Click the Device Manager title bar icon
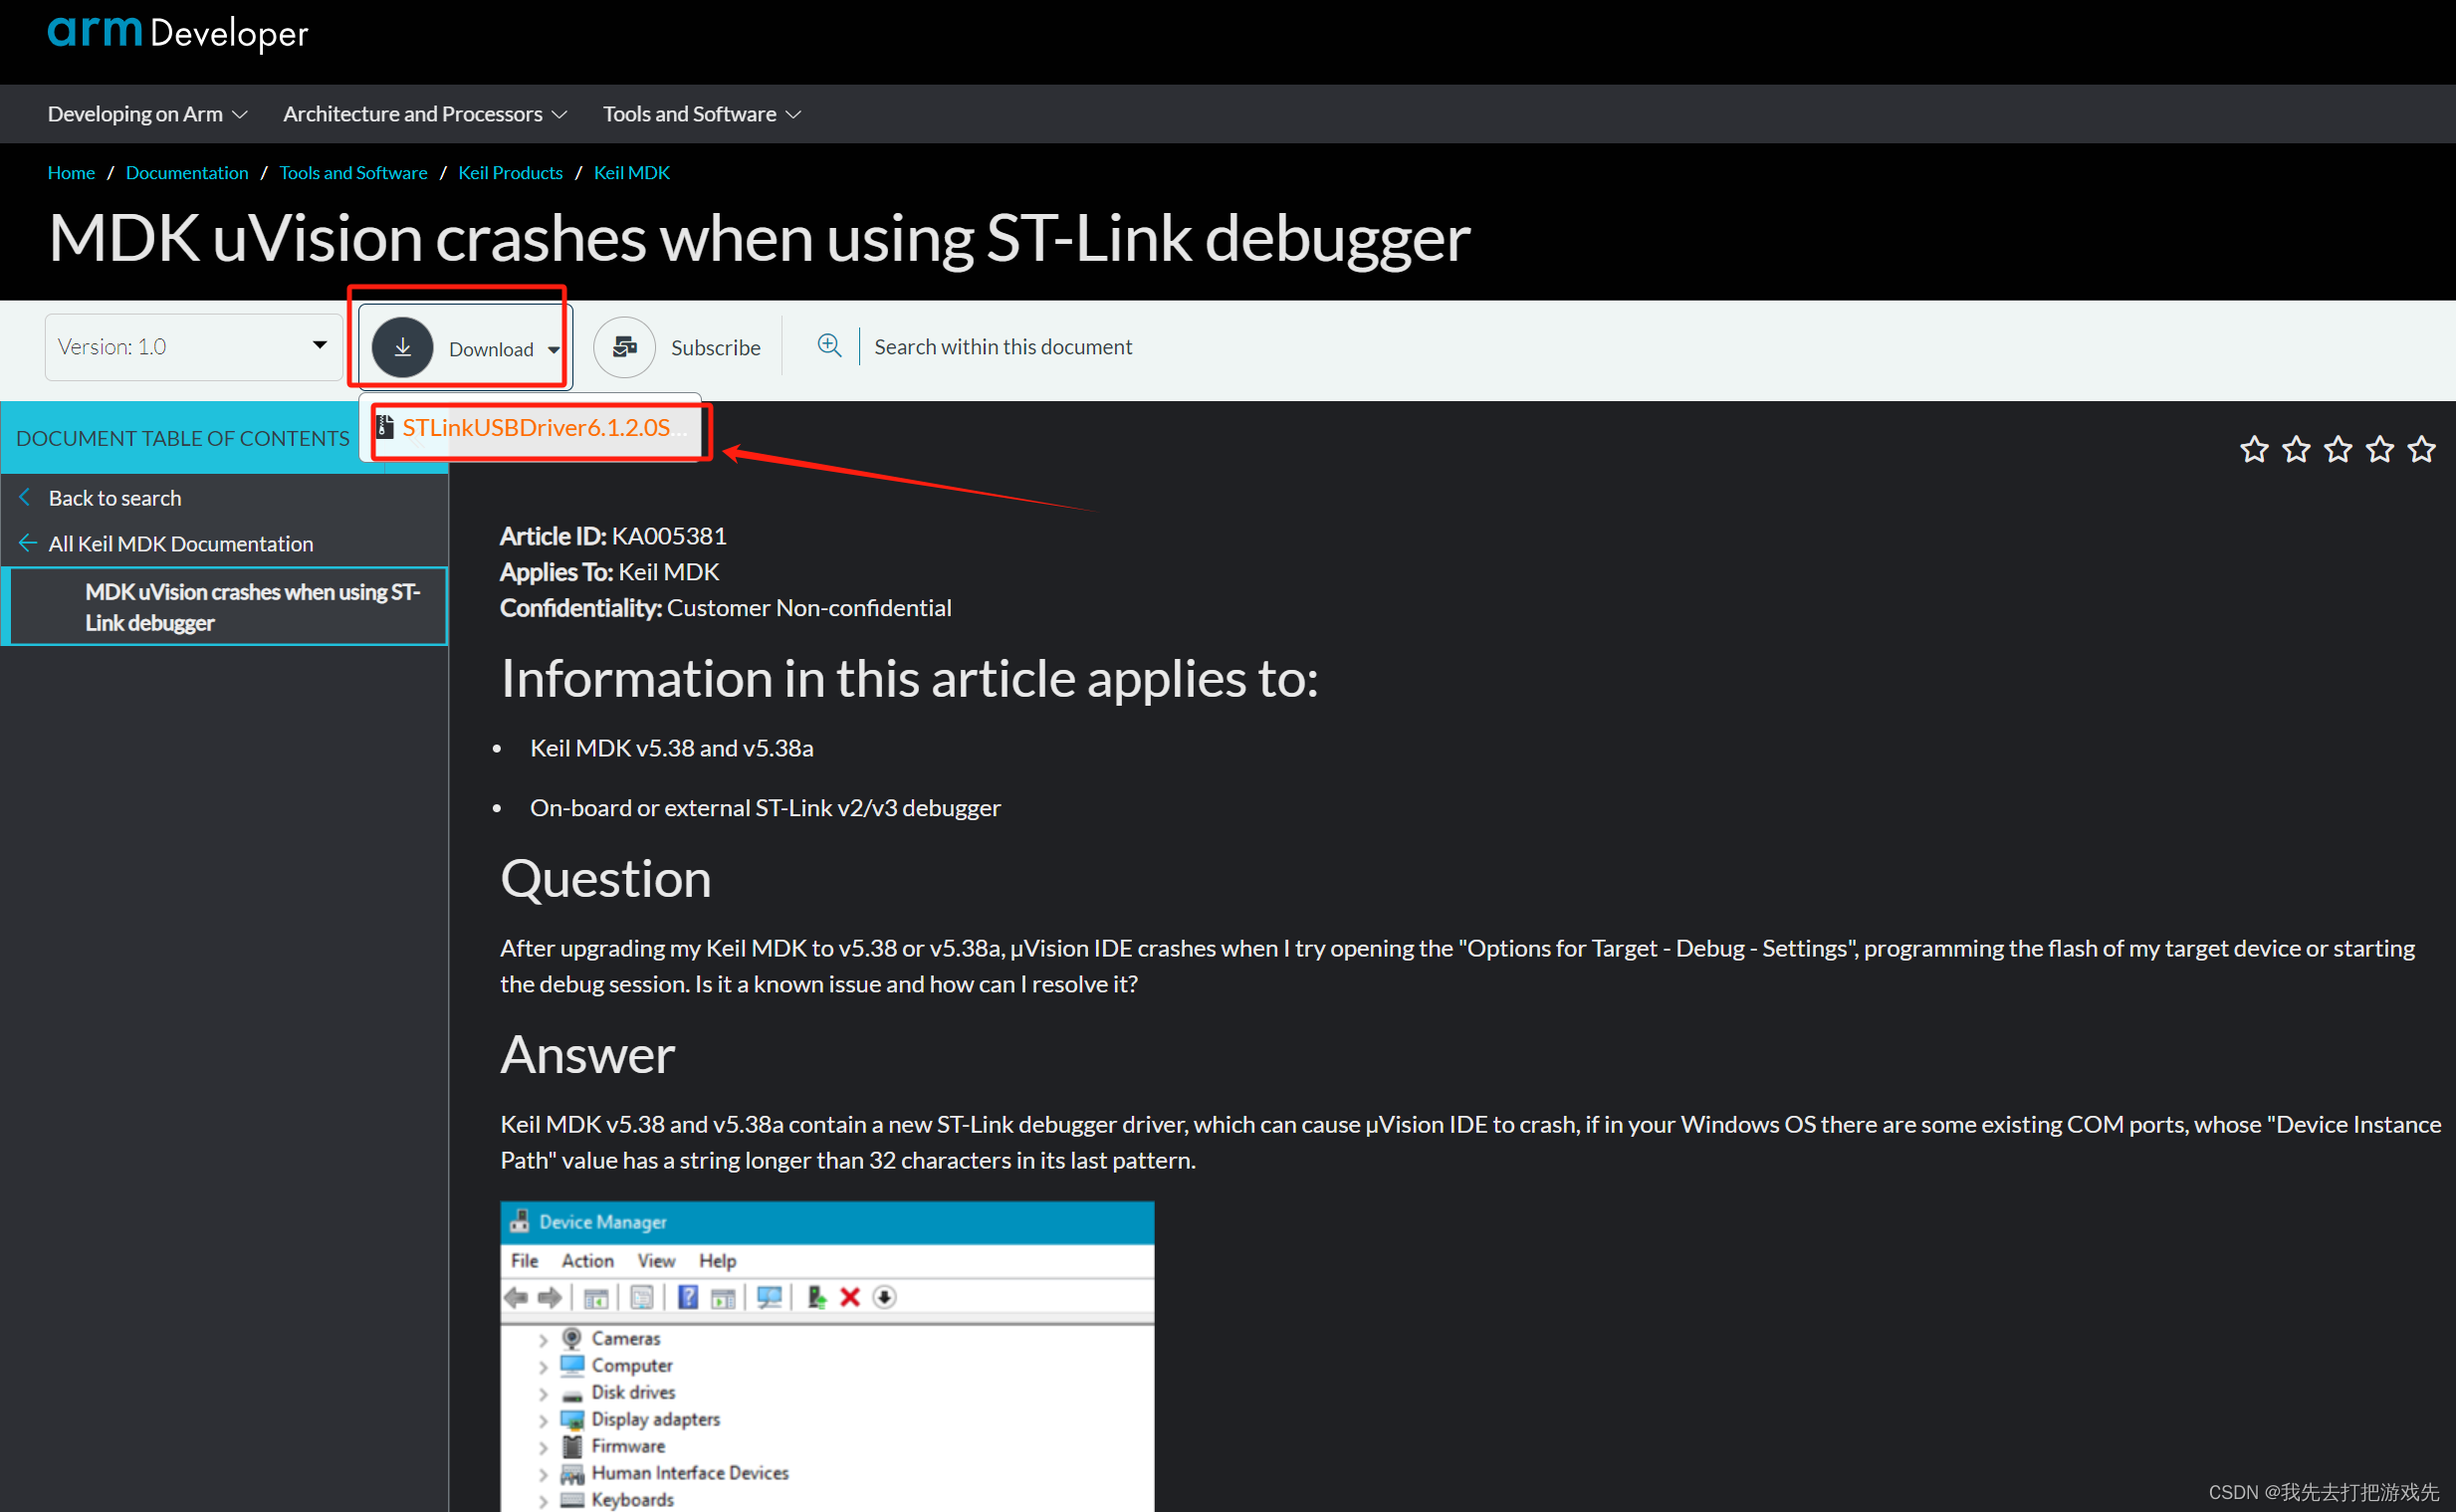 point(519,1222)
